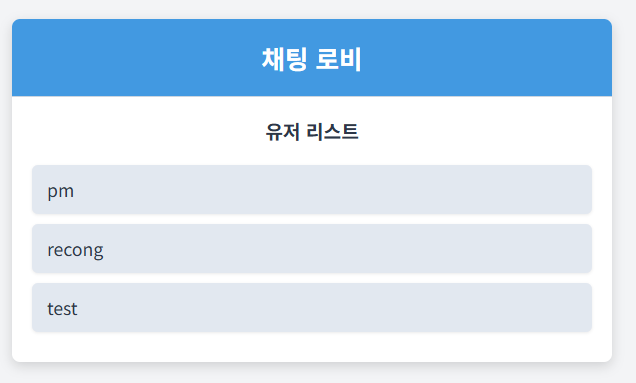The height and width of the screenshot is (383, 636).
Task: Click empty right side of pm row
Action: click(x=446, y=189)
